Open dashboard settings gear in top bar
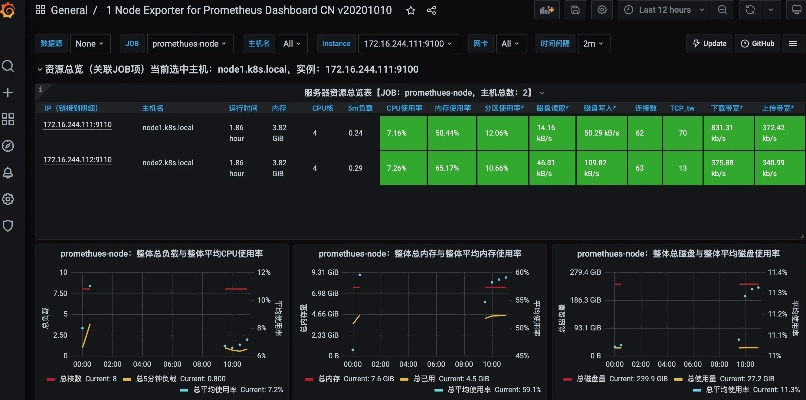 click(x=602, y=10)
